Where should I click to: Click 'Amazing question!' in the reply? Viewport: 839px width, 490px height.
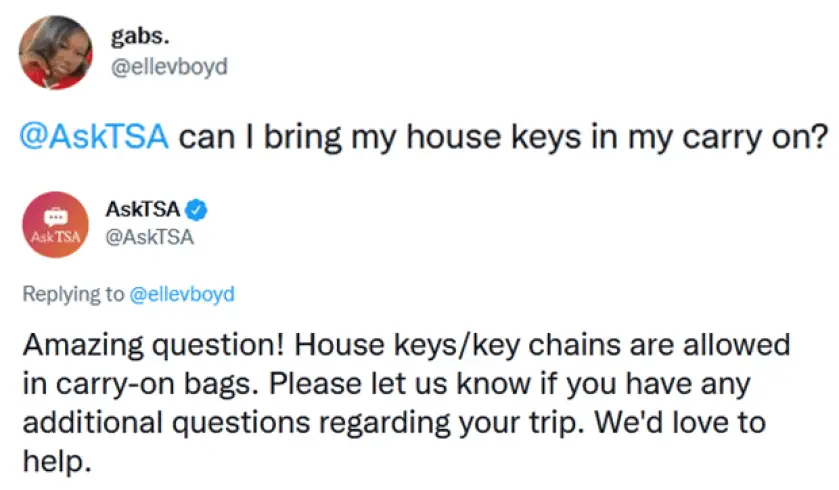(x=153, y=345)
